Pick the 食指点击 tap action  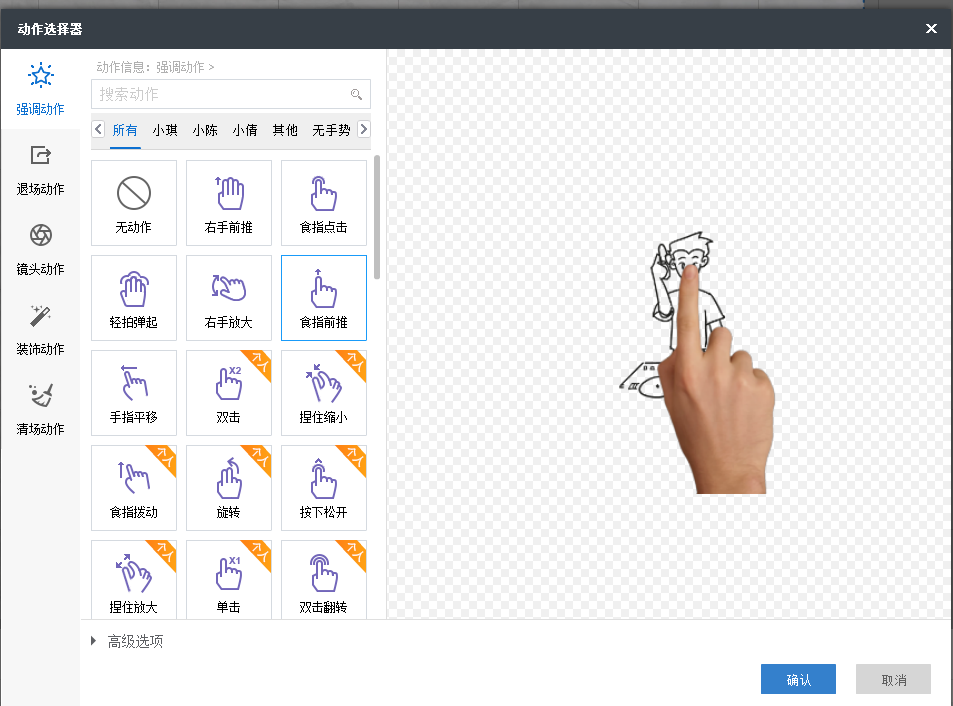pyautogui.click(x=323, y=203)
